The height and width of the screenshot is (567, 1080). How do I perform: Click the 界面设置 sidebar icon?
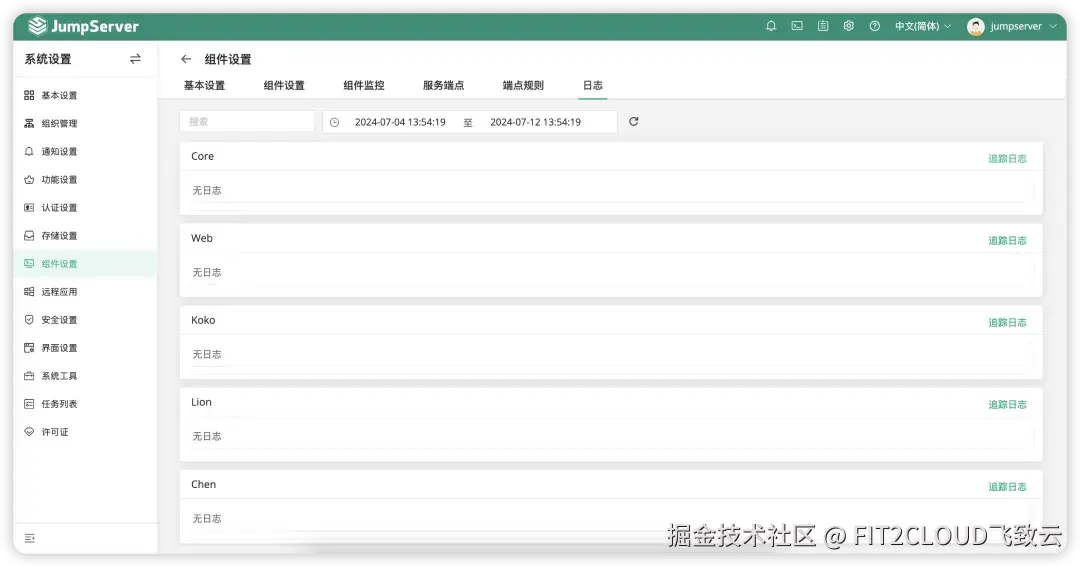click(29, 348)
